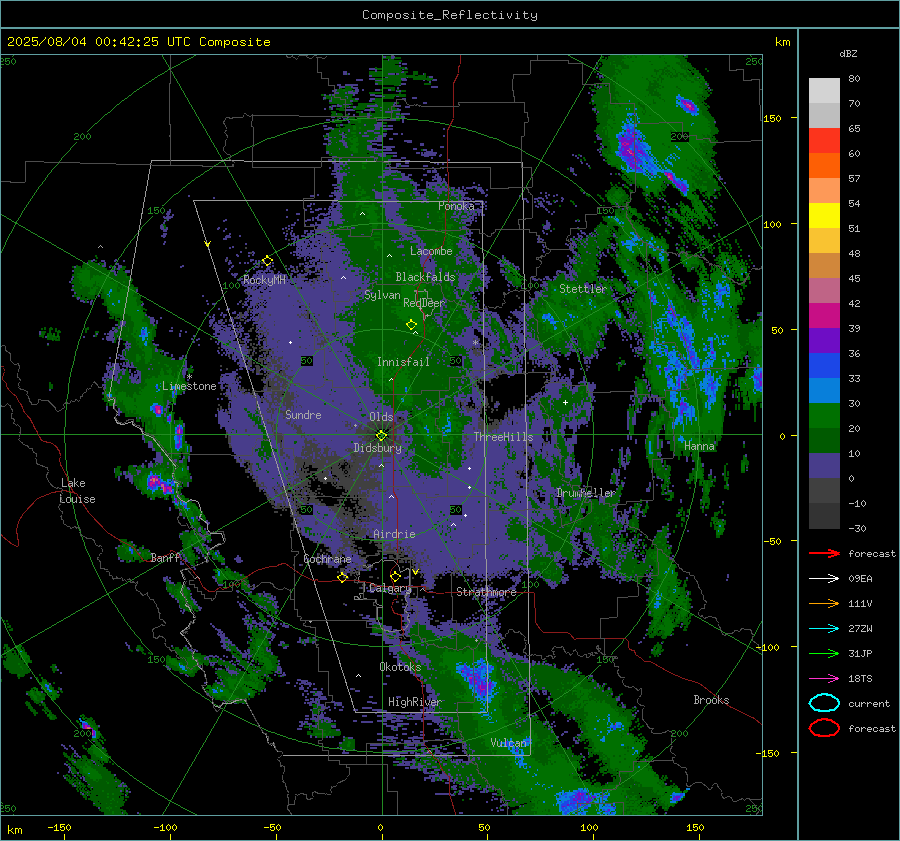900x841 pixels.
Task: Click the '2025/08/04 00:42:25 UTC Composite' timestamp
Action: pos(138,42)
